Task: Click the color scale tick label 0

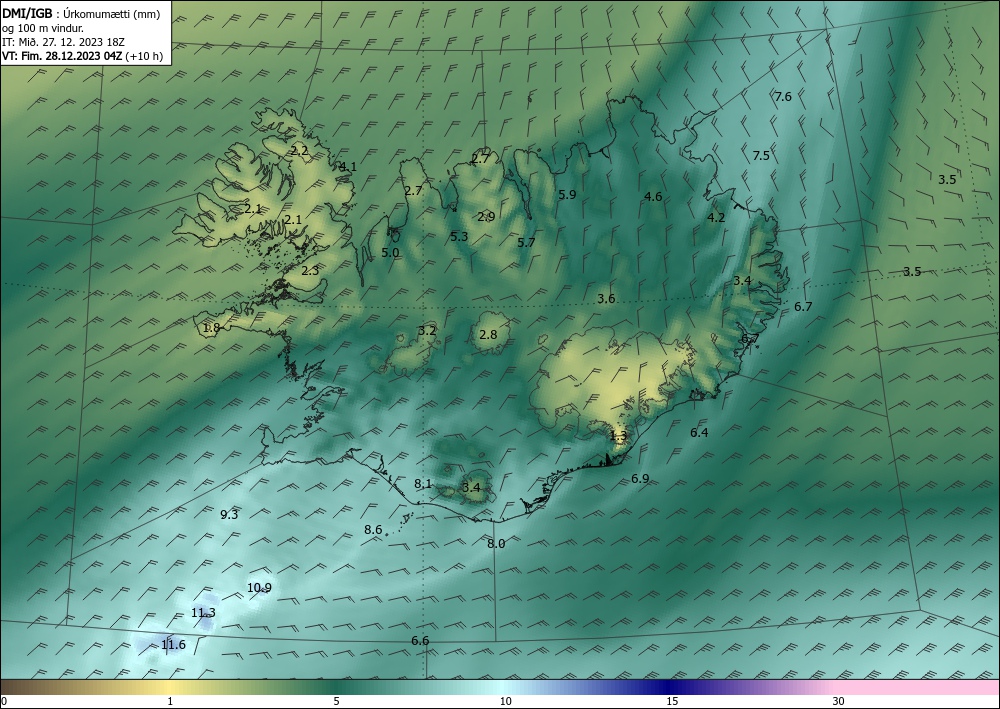Action: (4, 702)
